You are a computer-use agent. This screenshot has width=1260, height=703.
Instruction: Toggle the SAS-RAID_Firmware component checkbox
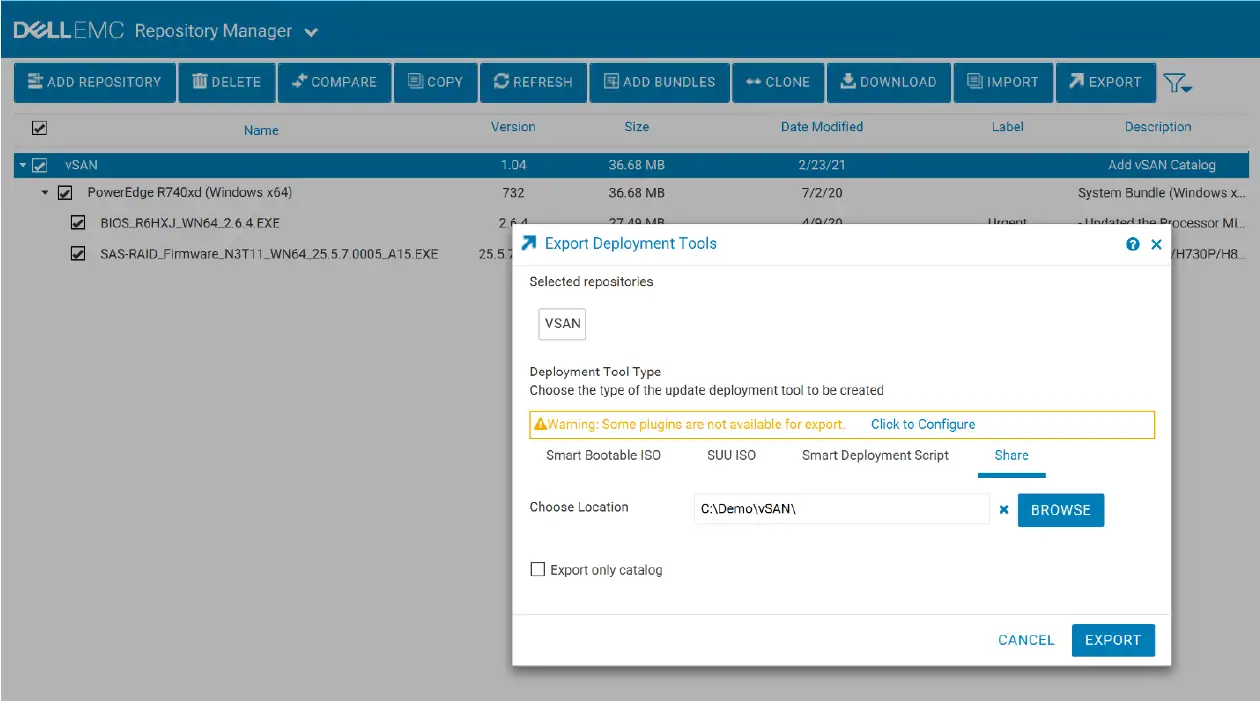point(77,253)
